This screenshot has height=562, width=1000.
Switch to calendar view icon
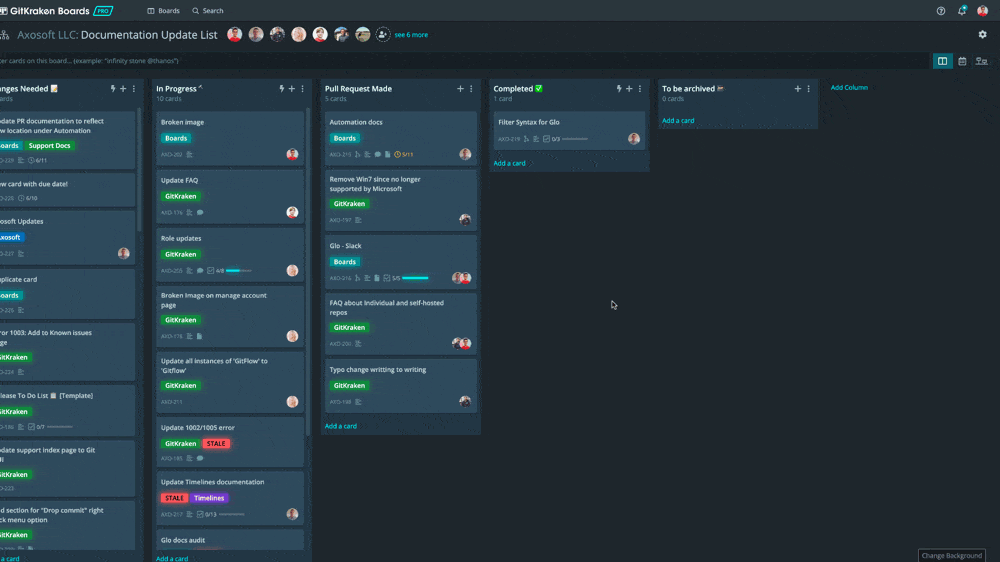tap(962, 61)
